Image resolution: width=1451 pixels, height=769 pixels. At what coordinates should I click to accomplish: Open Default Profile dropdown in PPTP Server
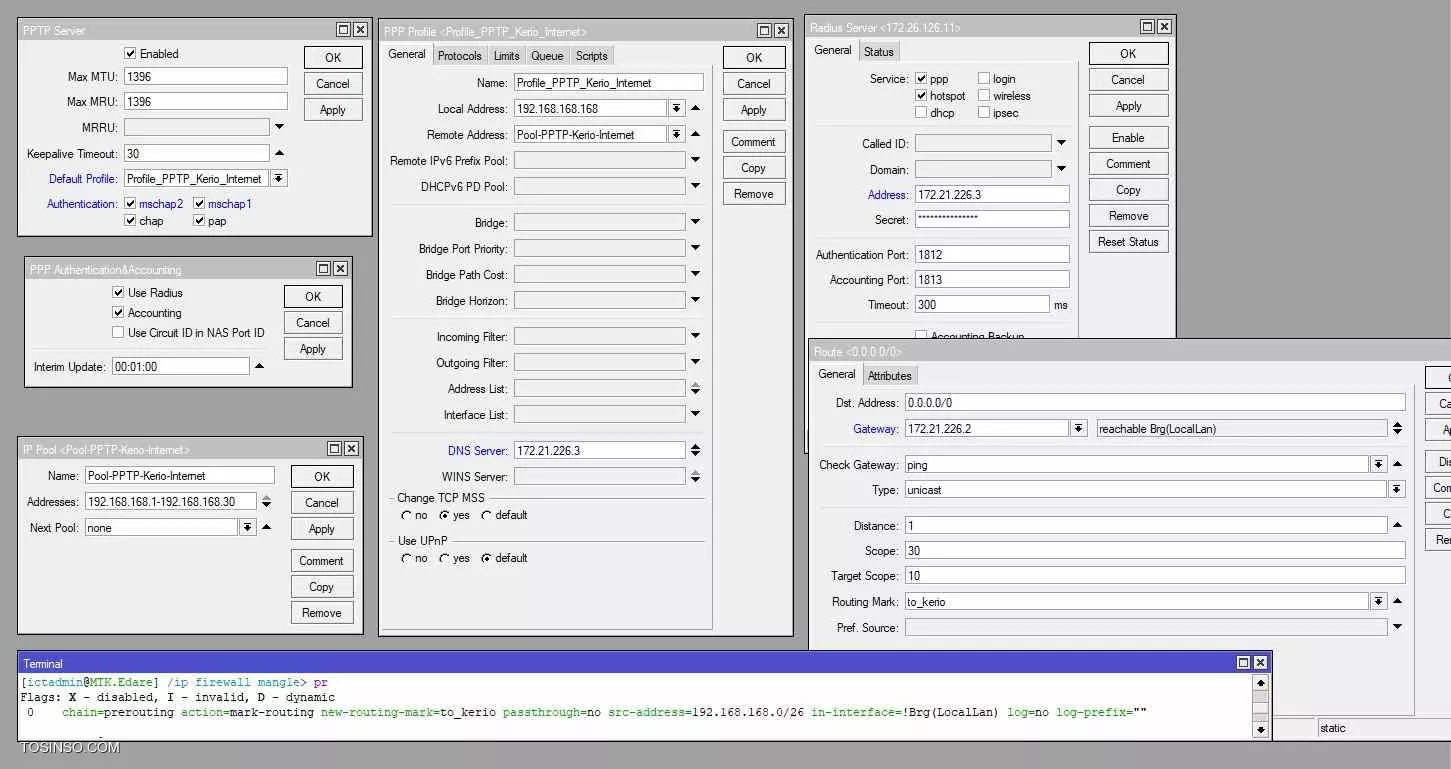pyautogui.click(x=278, y=179)
